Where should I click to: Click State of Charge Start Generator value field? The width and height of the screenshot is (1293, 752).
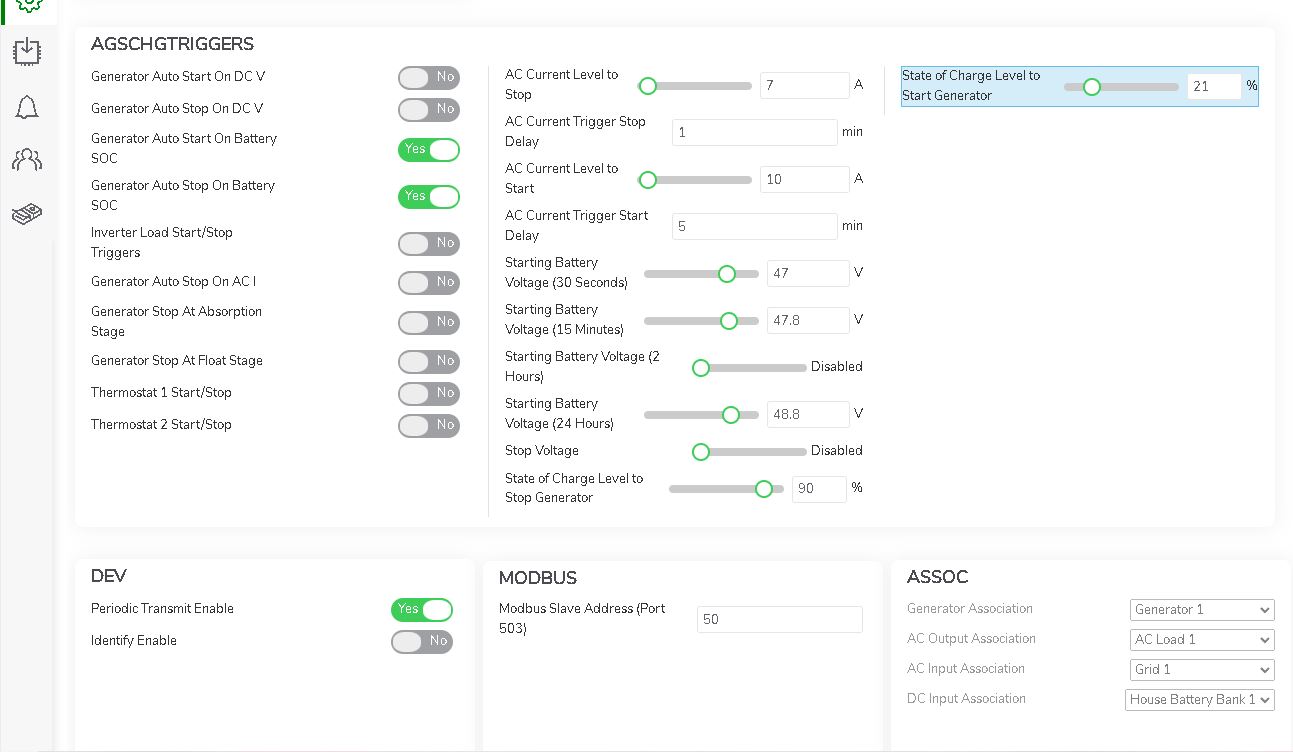point(1213,87)
